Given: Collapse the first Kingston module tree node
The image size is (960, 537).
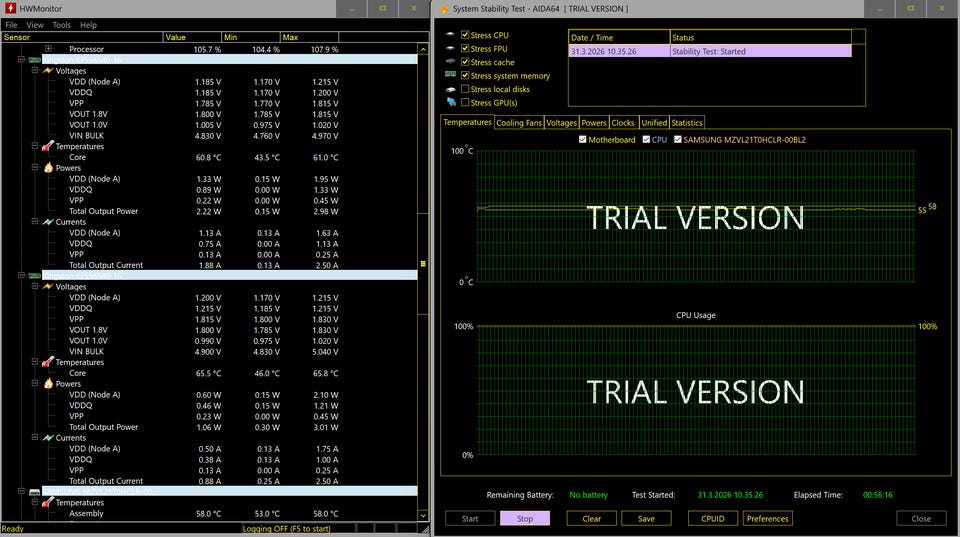Looking at the screenshot, I should click(x=21, y=60).
